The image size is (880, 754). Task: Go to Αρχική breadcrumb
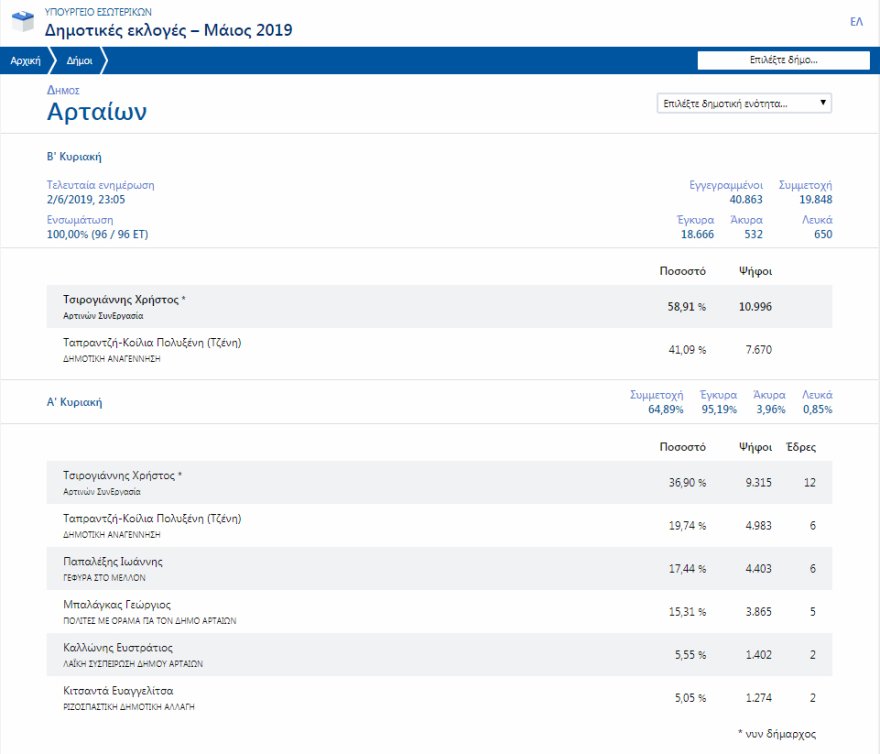coord(25,60)
